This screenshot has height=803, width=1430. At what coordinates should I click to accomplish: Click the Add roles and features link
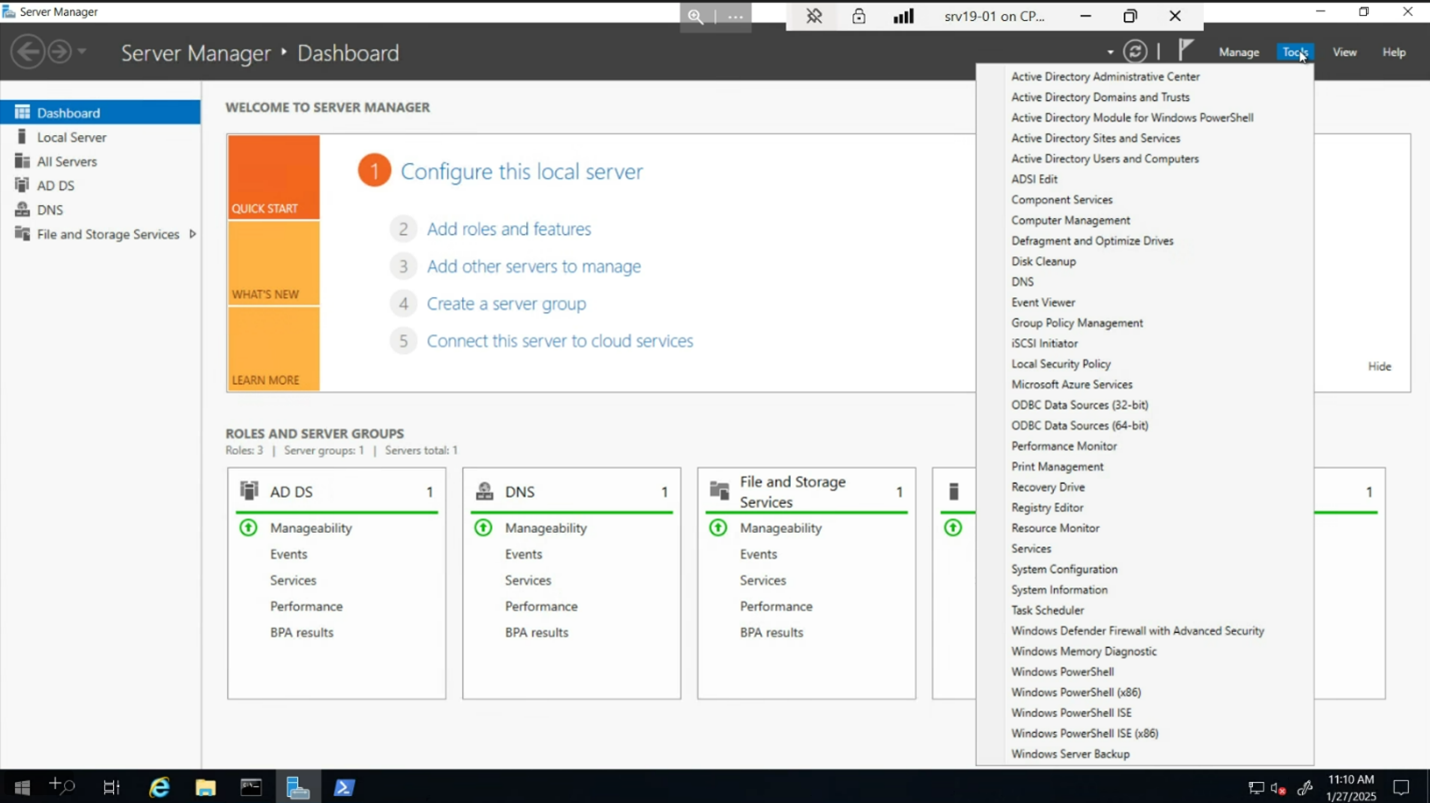[x=509, y=228]
